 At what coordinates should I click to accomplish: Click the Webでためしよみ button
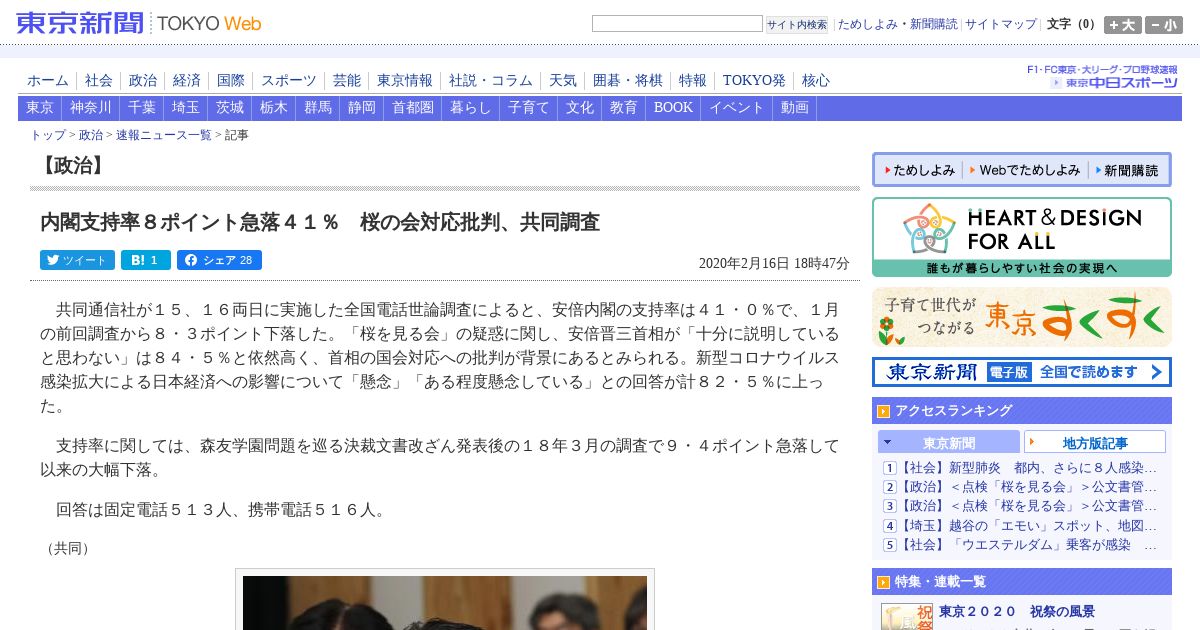click(1026, 170)
